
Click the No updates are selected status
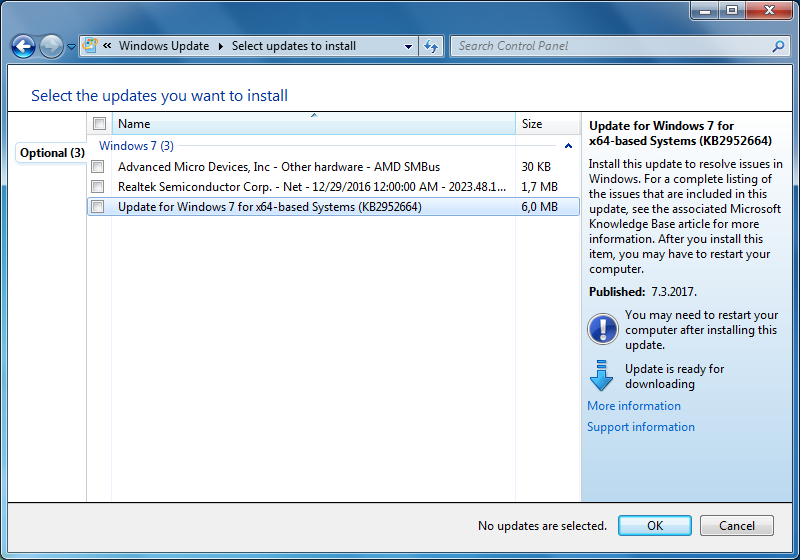[x=542, y=526]
